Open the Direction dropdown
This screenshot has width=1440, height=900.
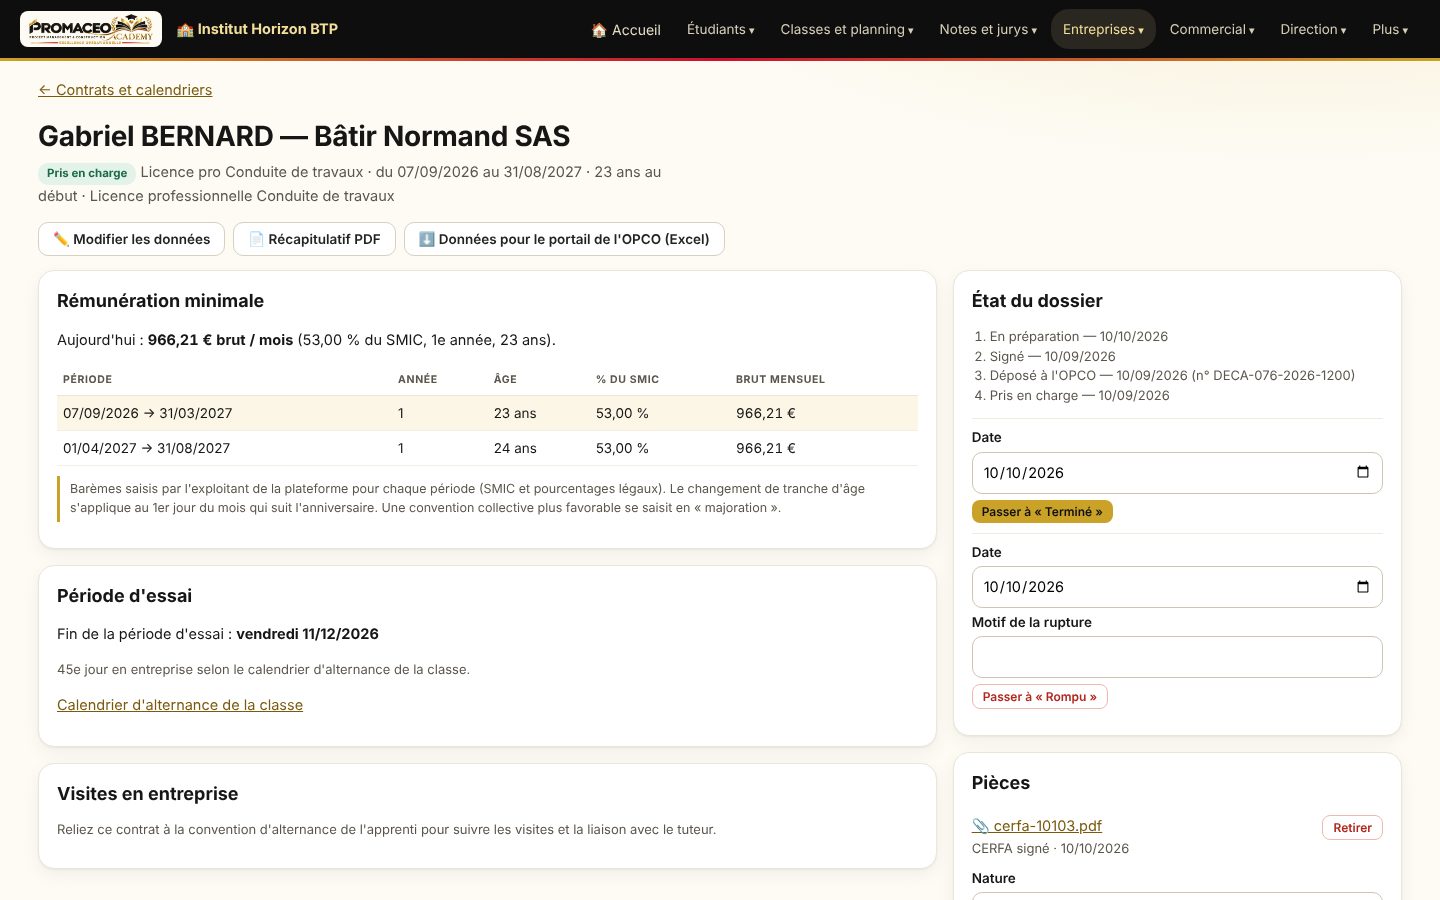click(x=1313, y=29)
